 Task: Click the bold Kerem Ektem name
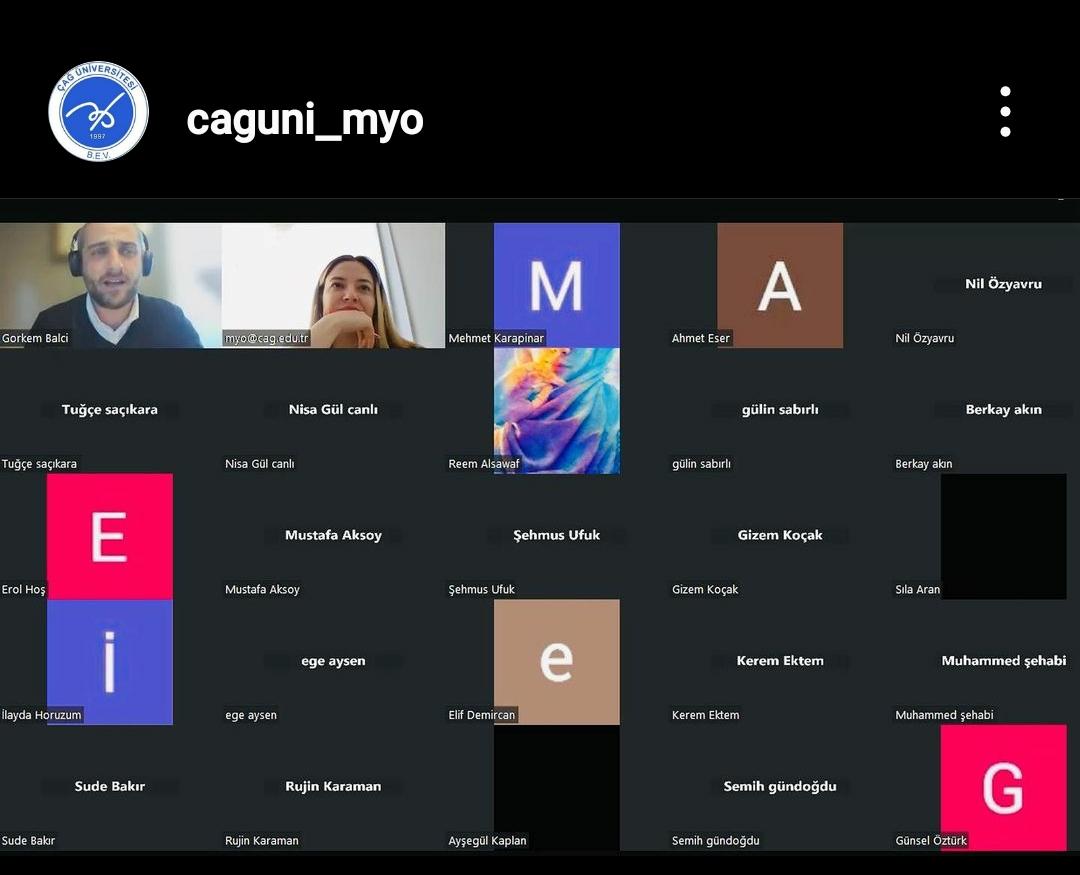780,661
